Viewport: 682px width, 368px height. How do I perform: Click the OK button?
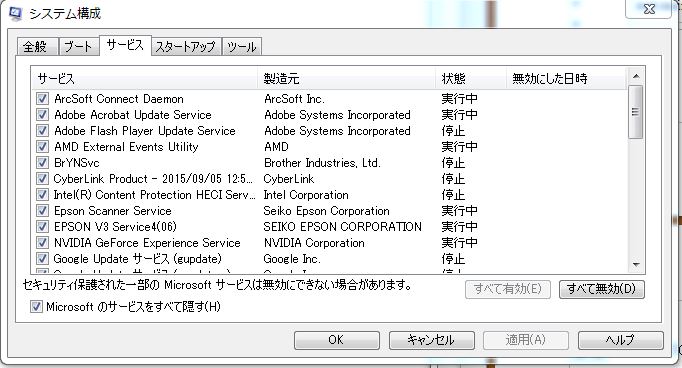(337, 340)
